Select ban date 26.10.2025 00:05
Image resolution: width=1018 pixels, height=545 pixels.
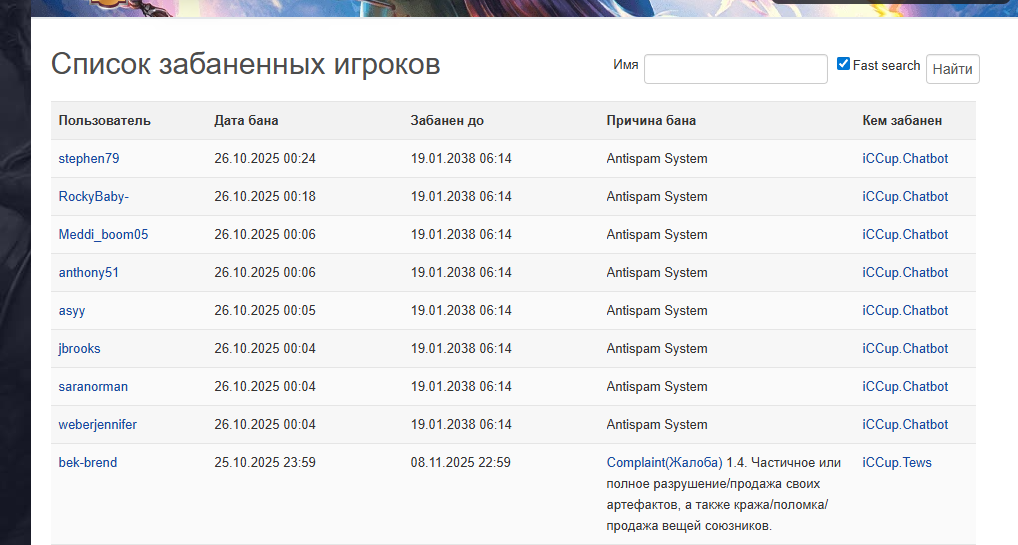[x=265, y=311]
